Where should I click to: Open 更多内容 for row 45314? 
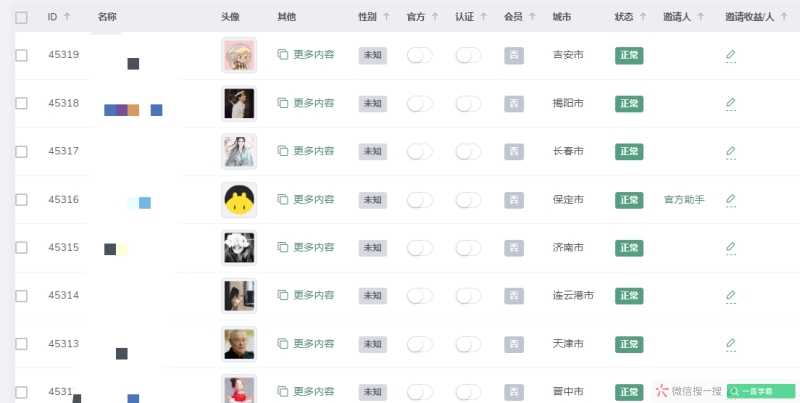coord(313,295)
